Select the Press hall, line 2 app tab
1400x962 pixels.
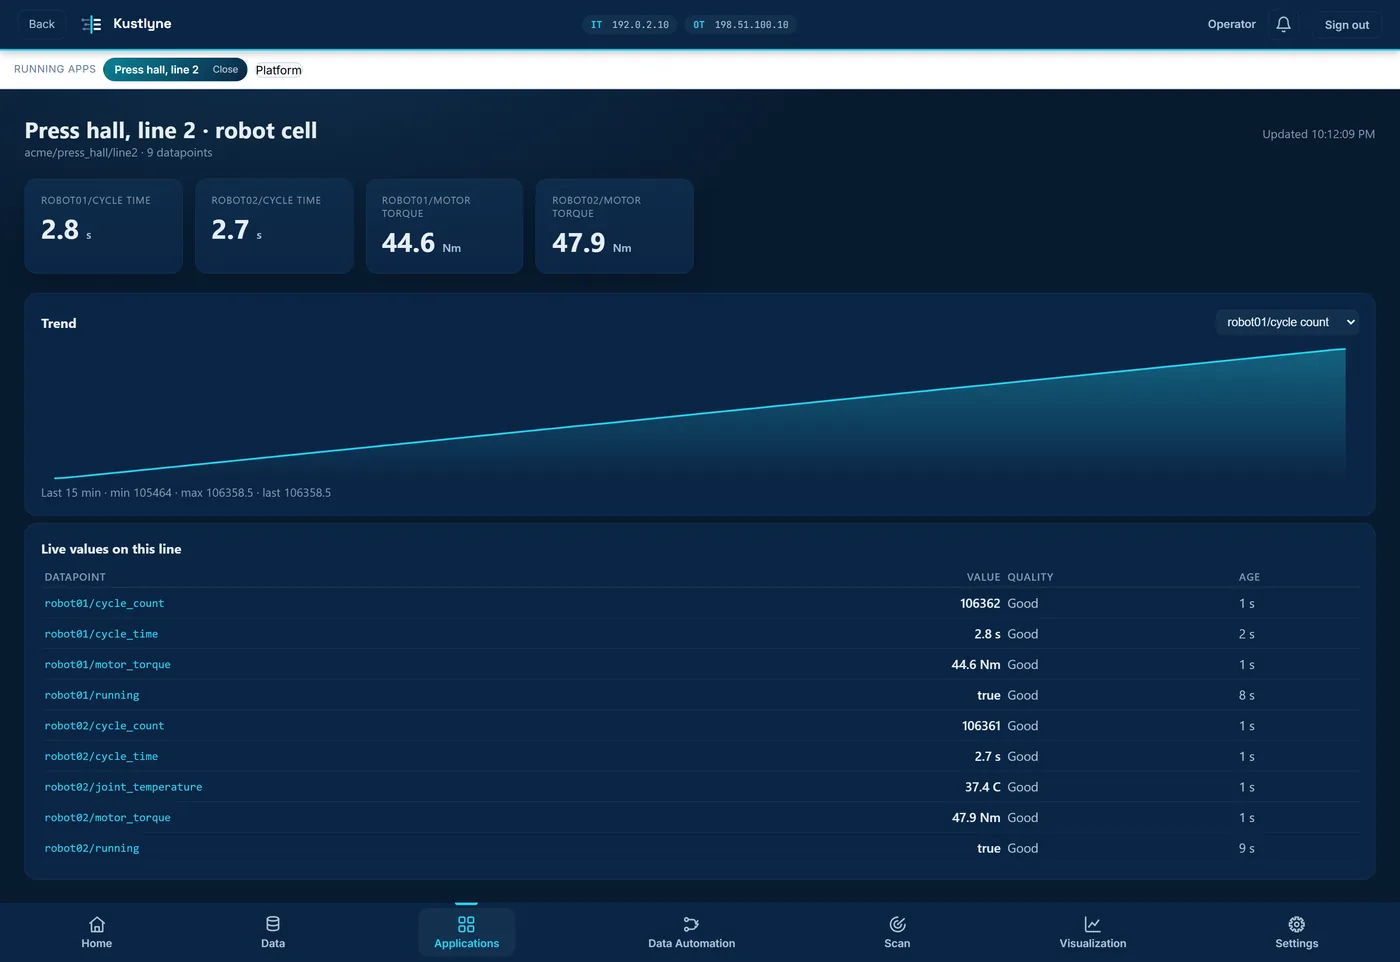(x=156, y=70)
